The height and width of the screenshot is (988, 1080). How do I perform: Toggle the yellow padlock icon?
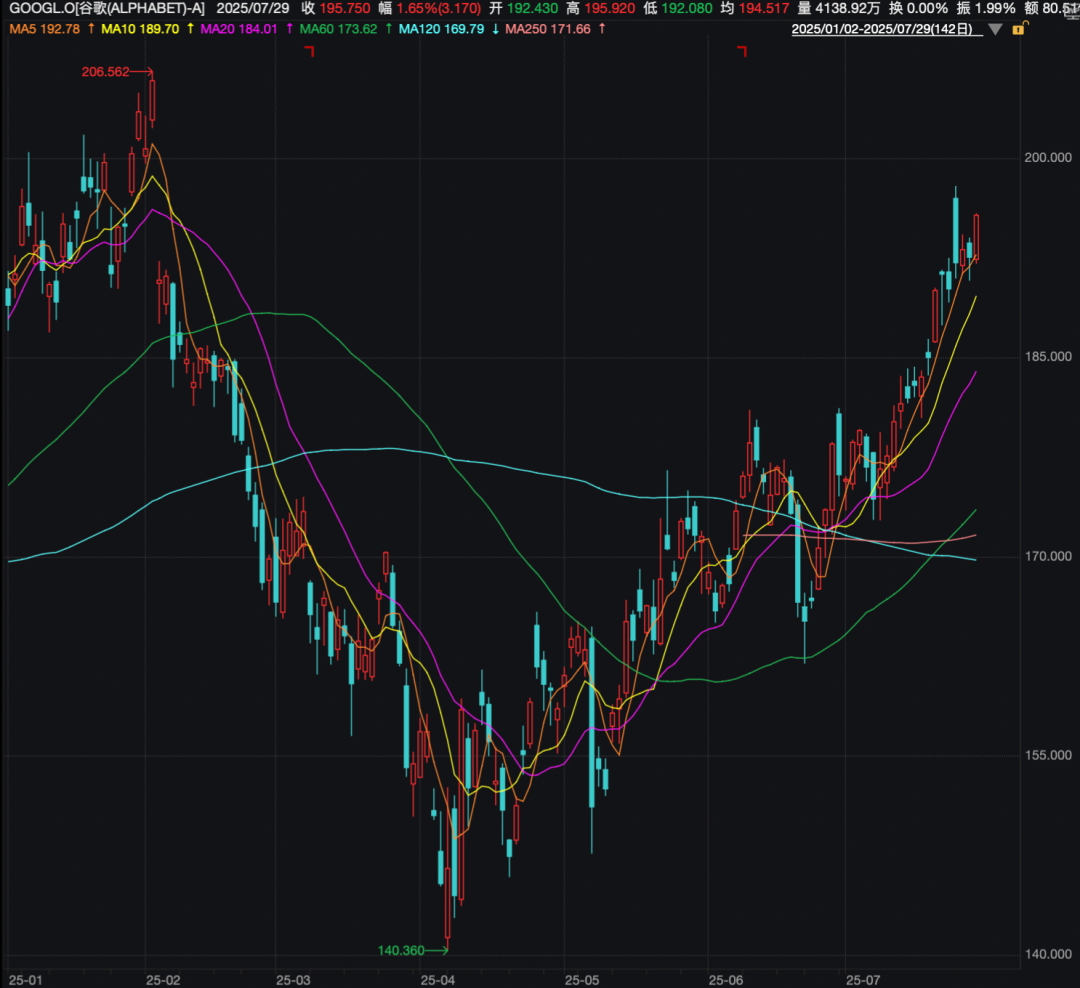(x=1019, y=28)
